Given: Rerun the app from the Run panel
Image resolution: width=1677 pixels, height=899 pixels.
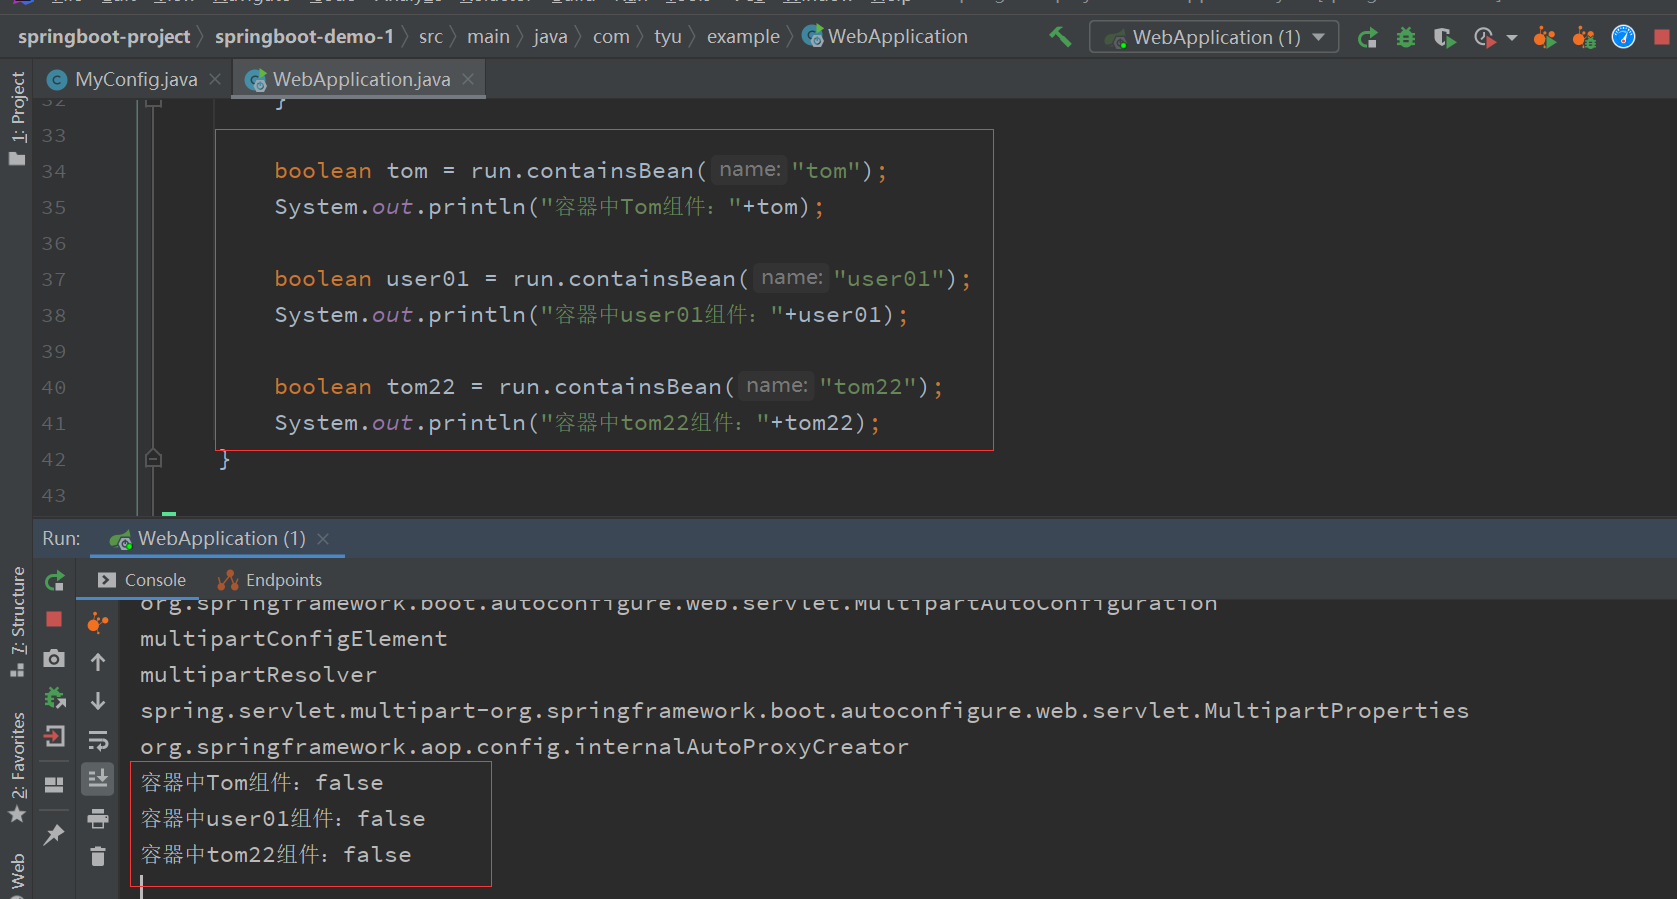Looking at the screenshot, I should point(55,581).
